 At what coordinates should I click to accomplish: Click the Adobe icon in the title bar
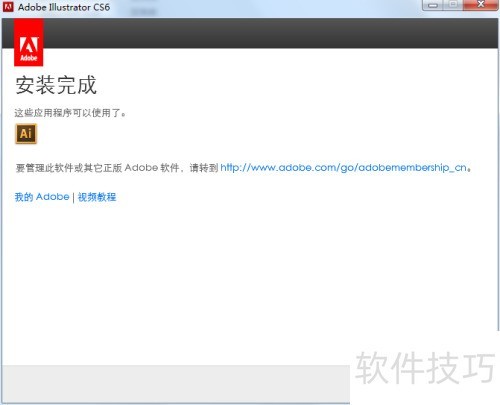[8, 7]
